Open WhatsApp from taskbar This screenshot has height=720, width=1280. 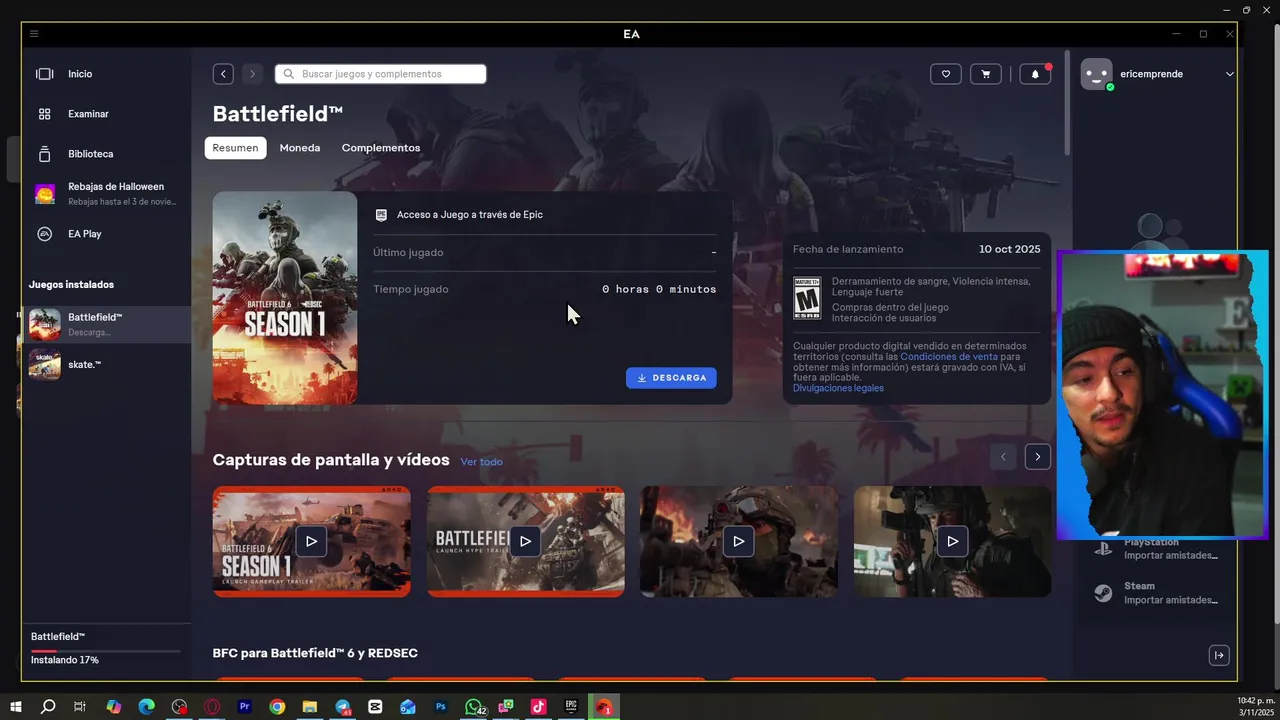pyautogui.click(x=474, y=707)
